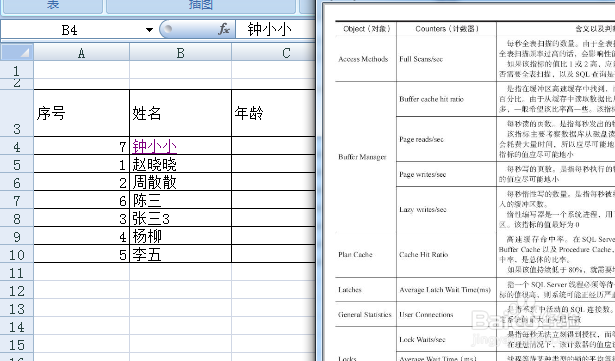Click the 表 ribbon group label
The height and width of the screenshot is (361, 615).
point(53,5)
